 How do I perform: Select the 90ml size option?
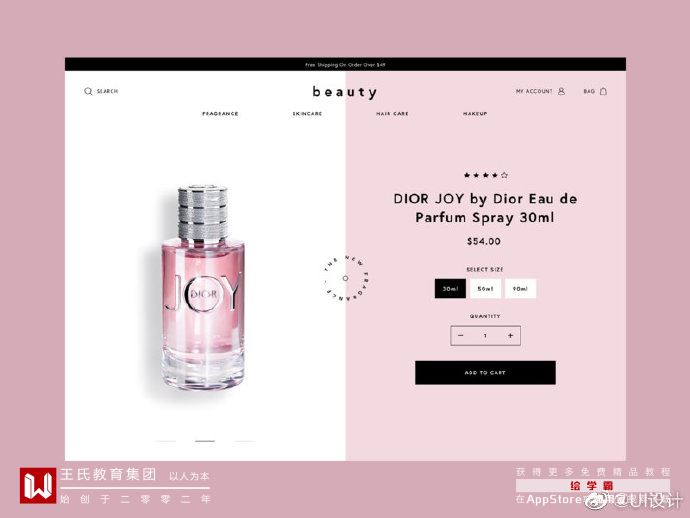(x=520, y=289)
